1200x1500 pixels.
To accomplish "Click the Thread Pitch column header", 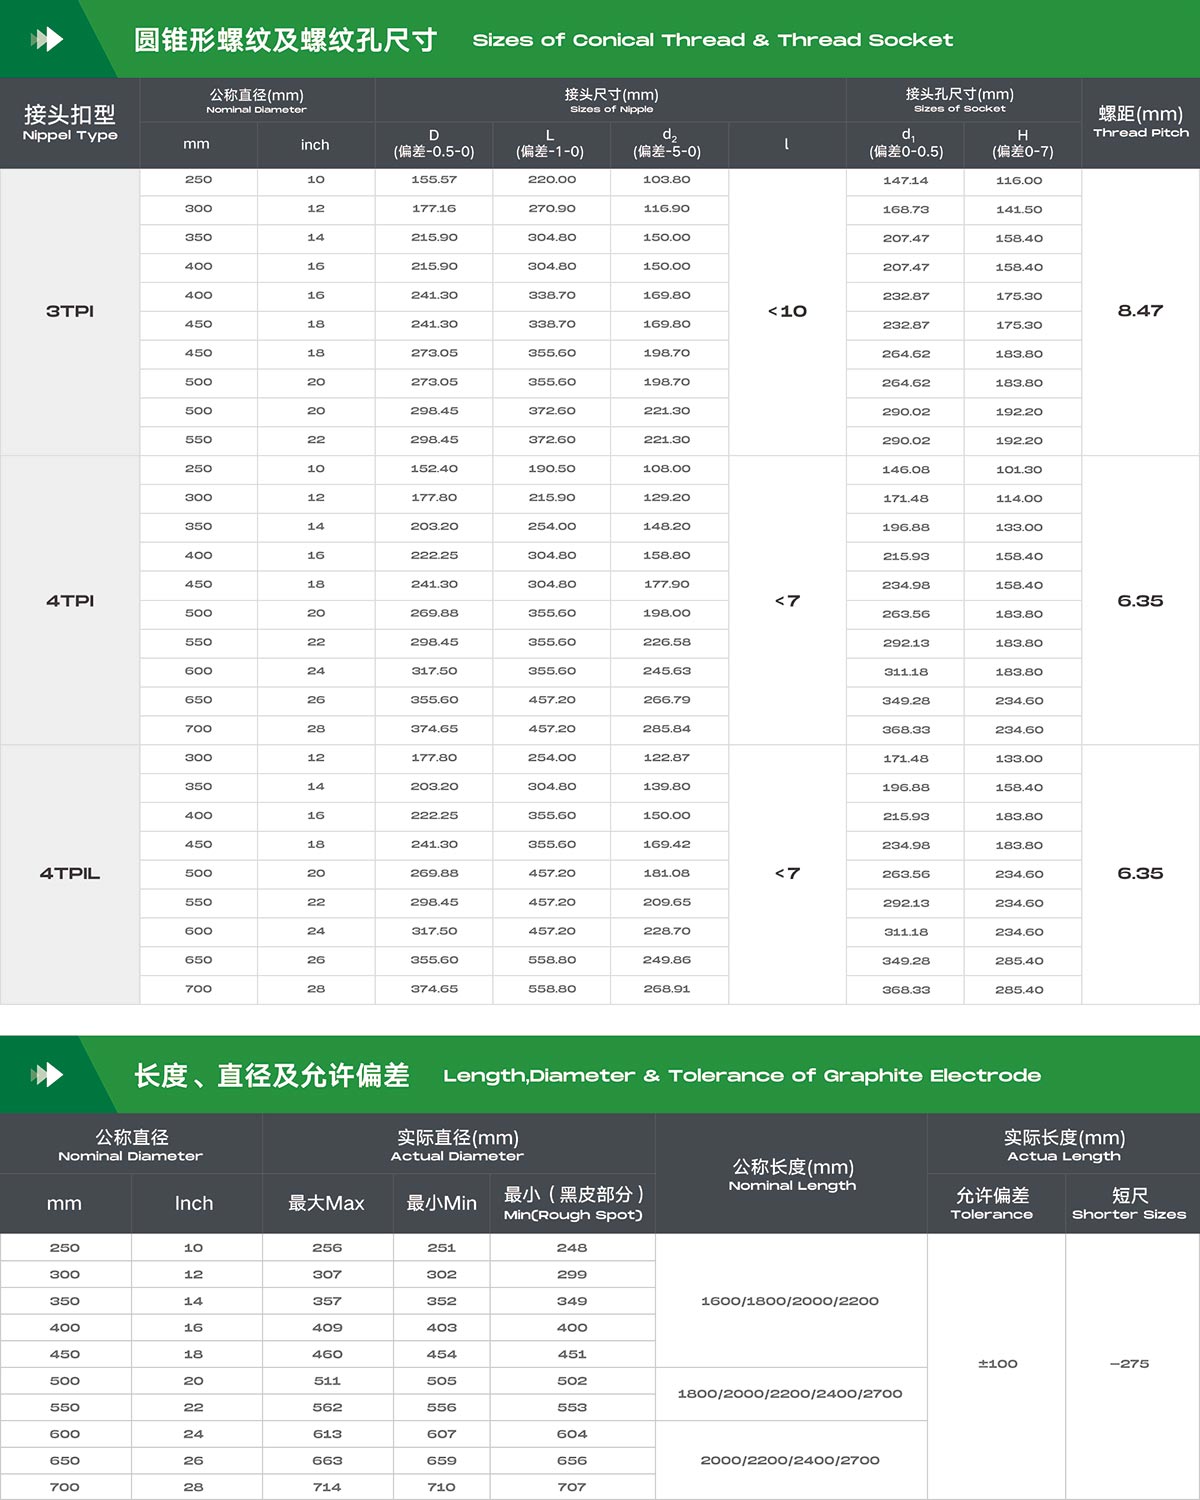I will click(1140, 122).
